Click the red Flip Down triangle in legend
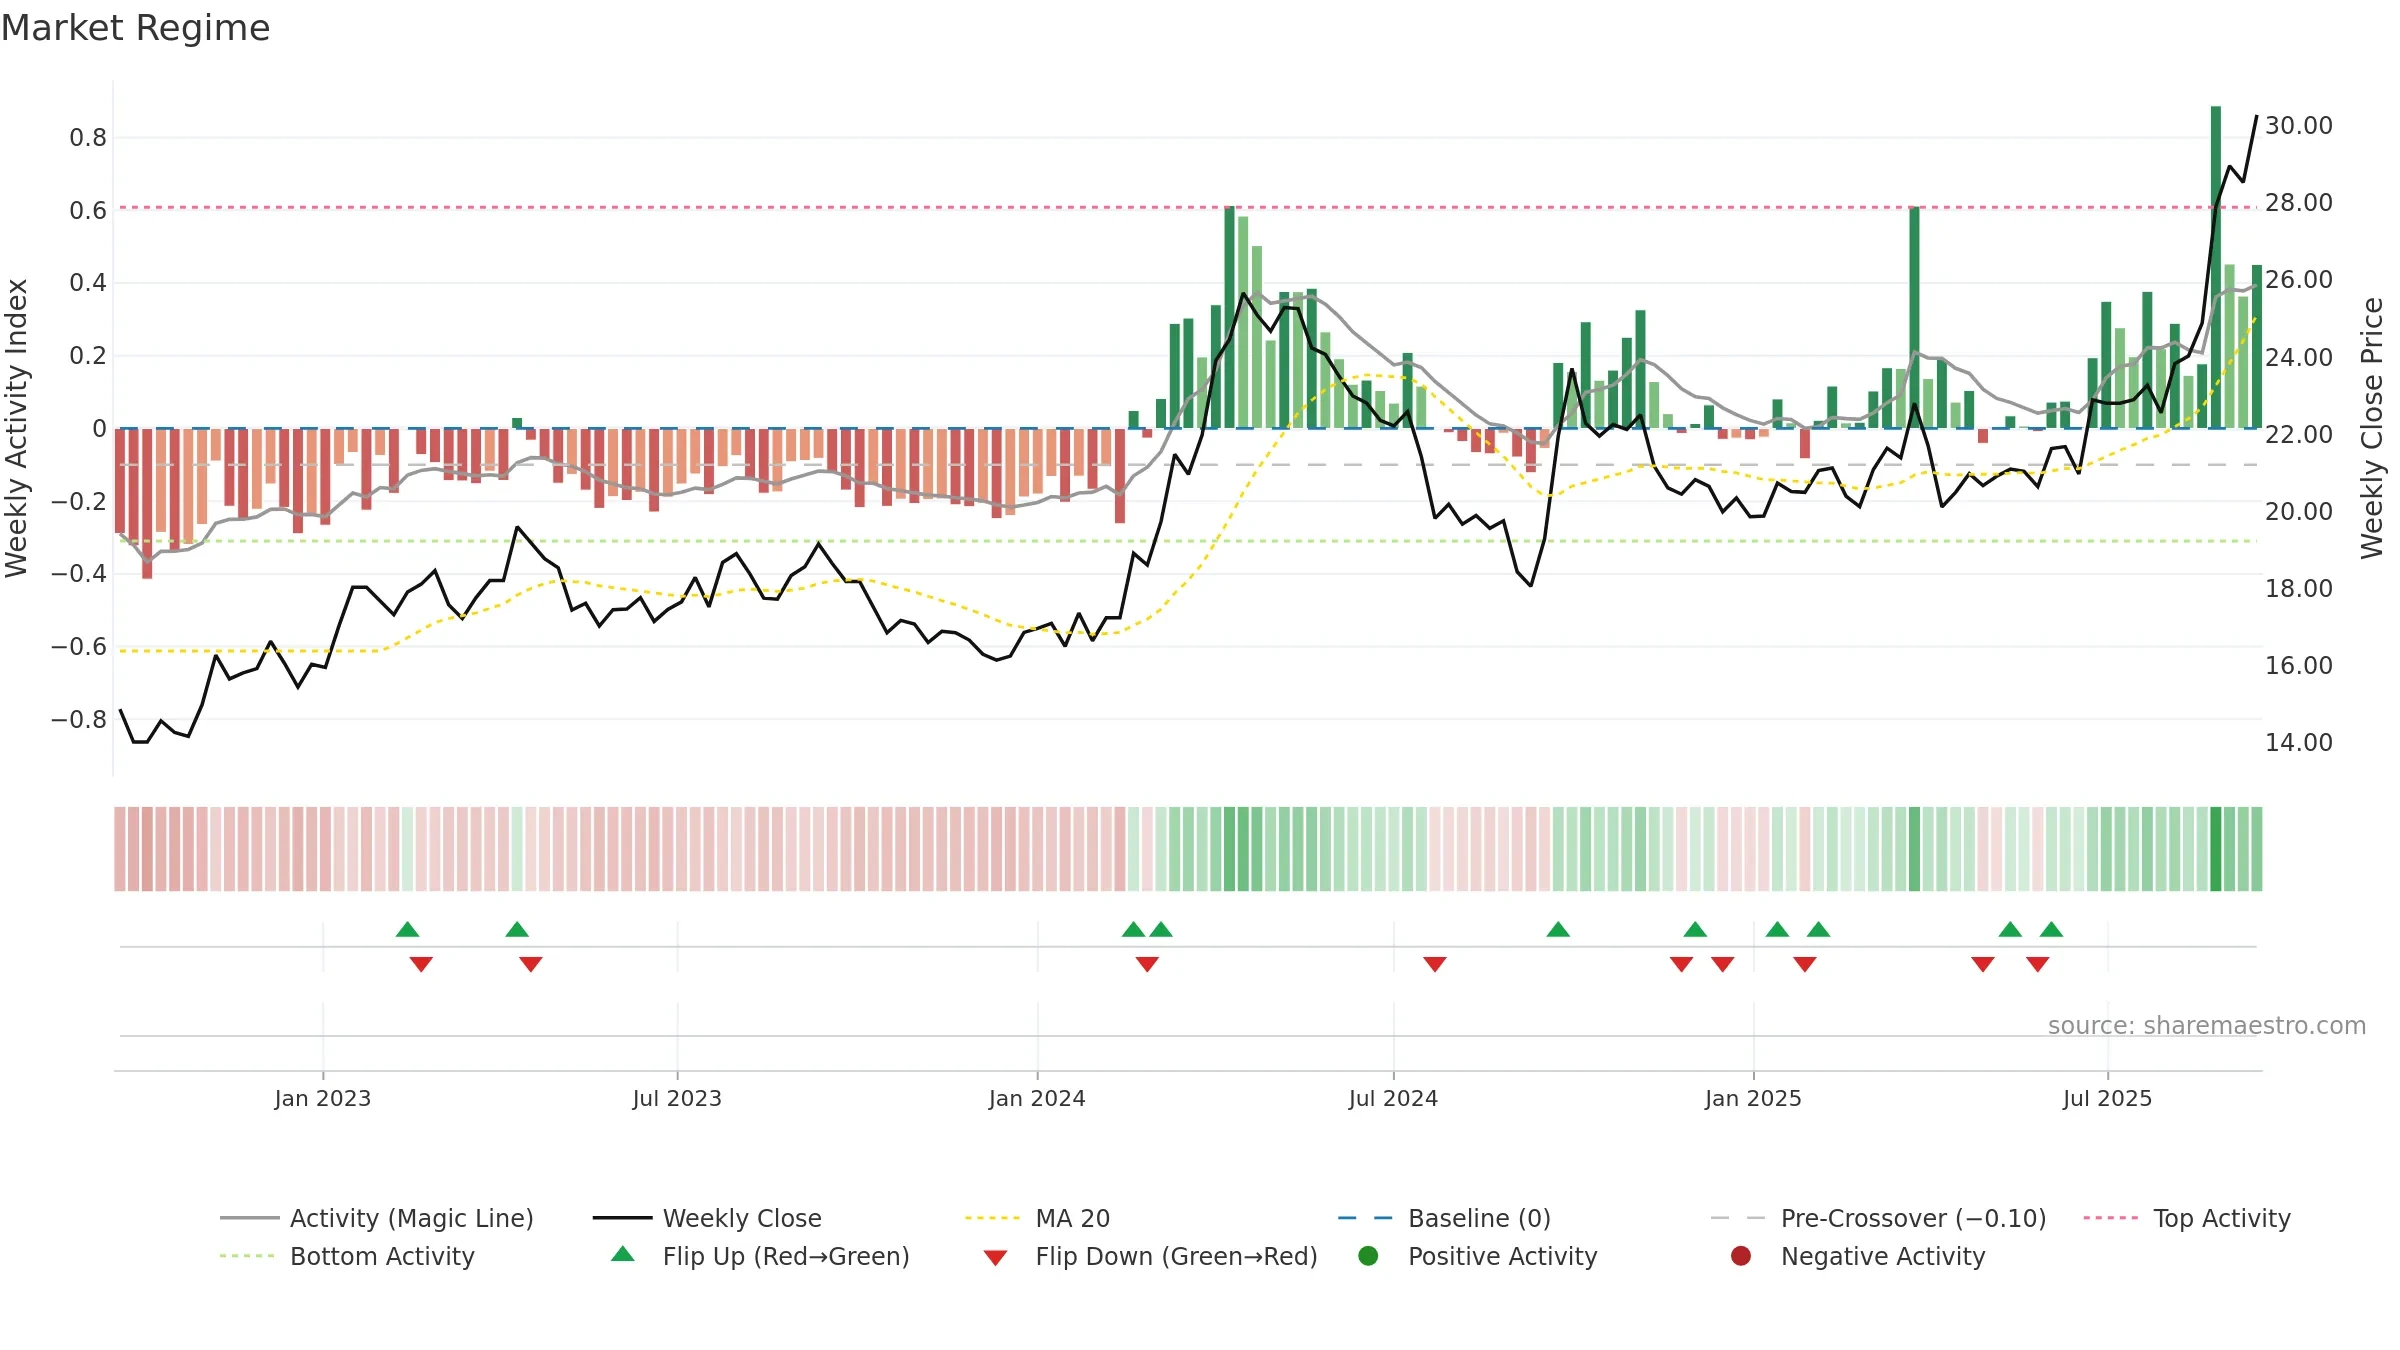The image size is (2400, 1350). point(995,1257)
